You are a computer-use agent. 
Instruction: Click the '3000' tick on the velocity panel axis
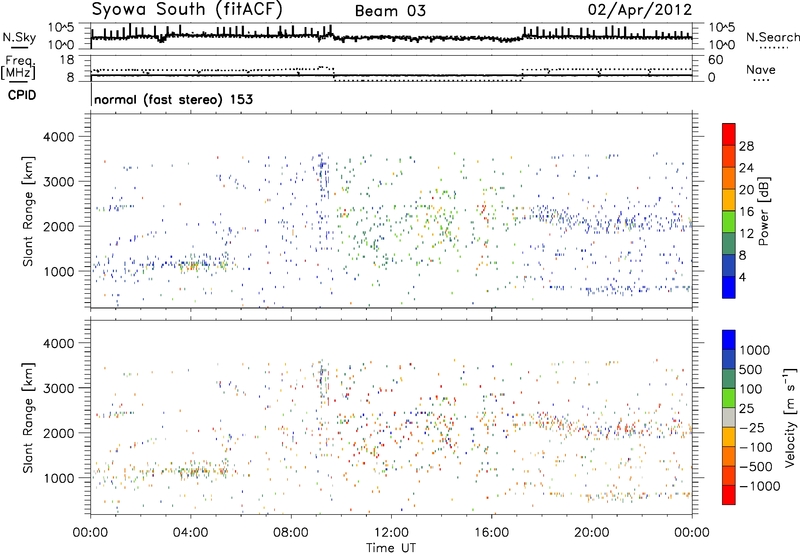59,388
